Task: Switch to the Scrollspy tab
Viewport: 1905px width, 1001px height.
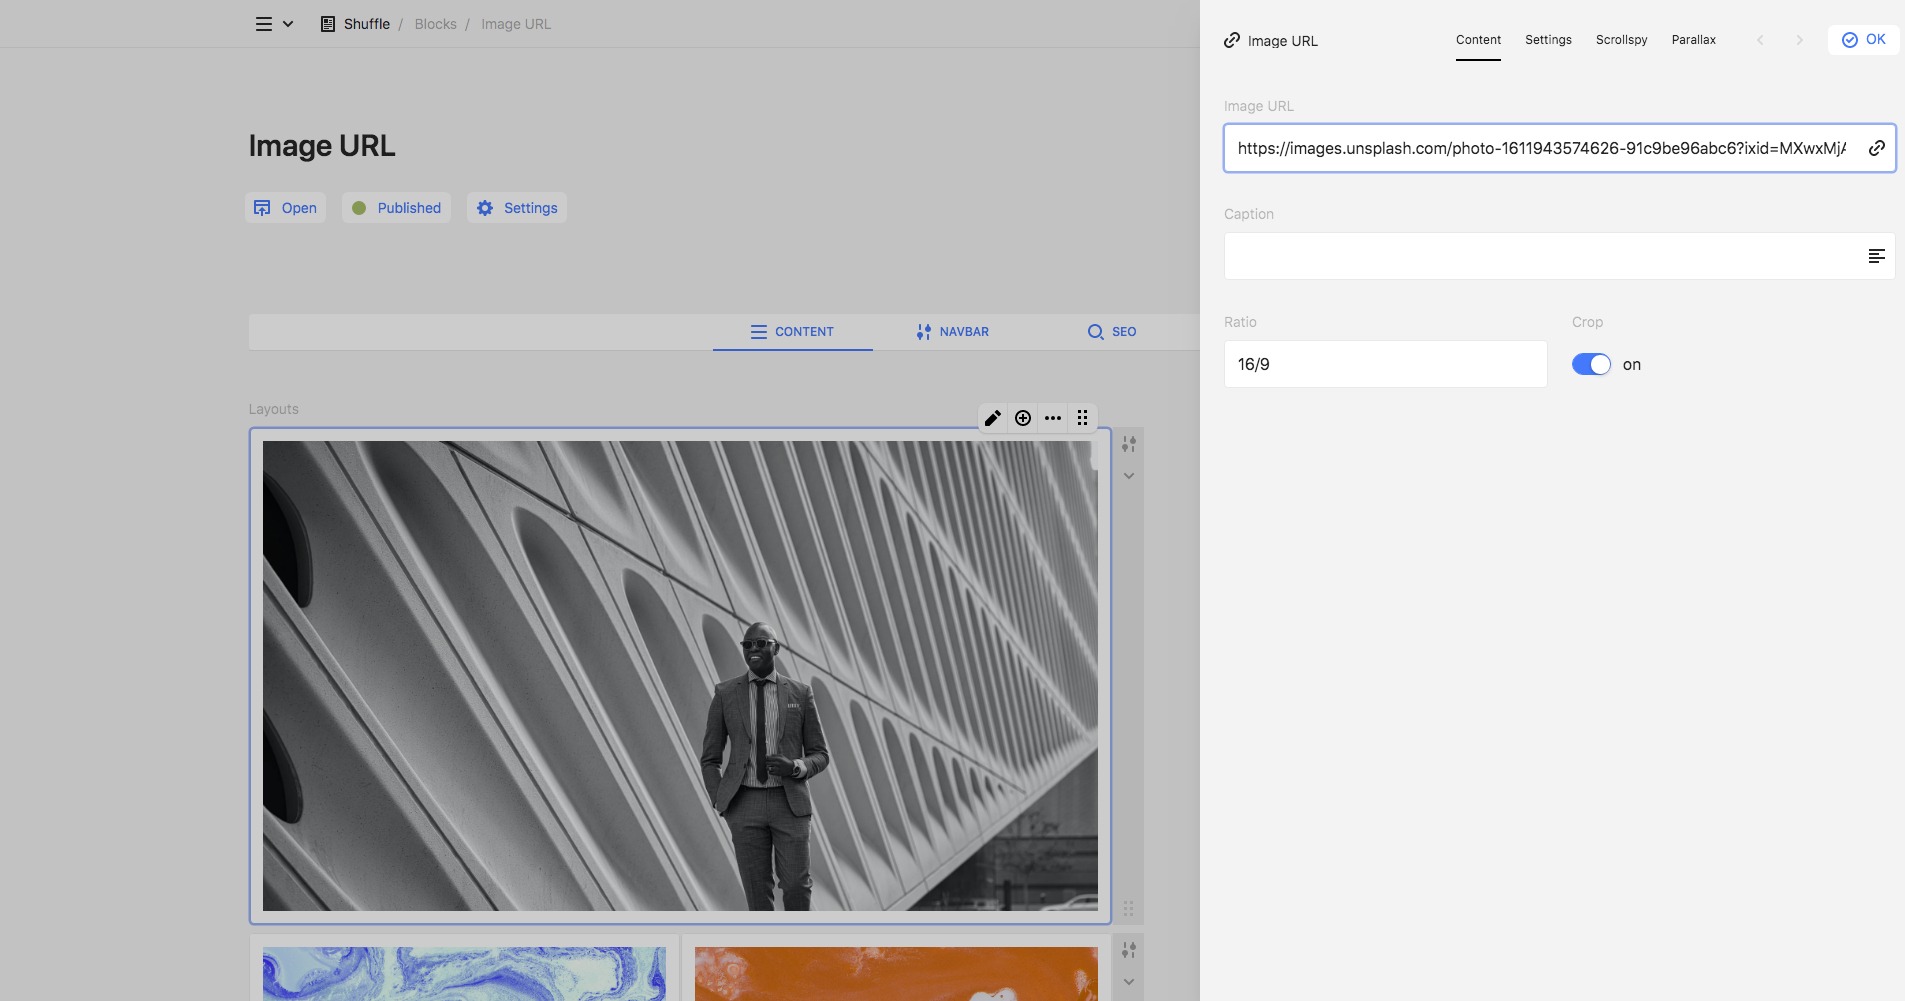Action: pyautogui.click(x=1621, y=40)
